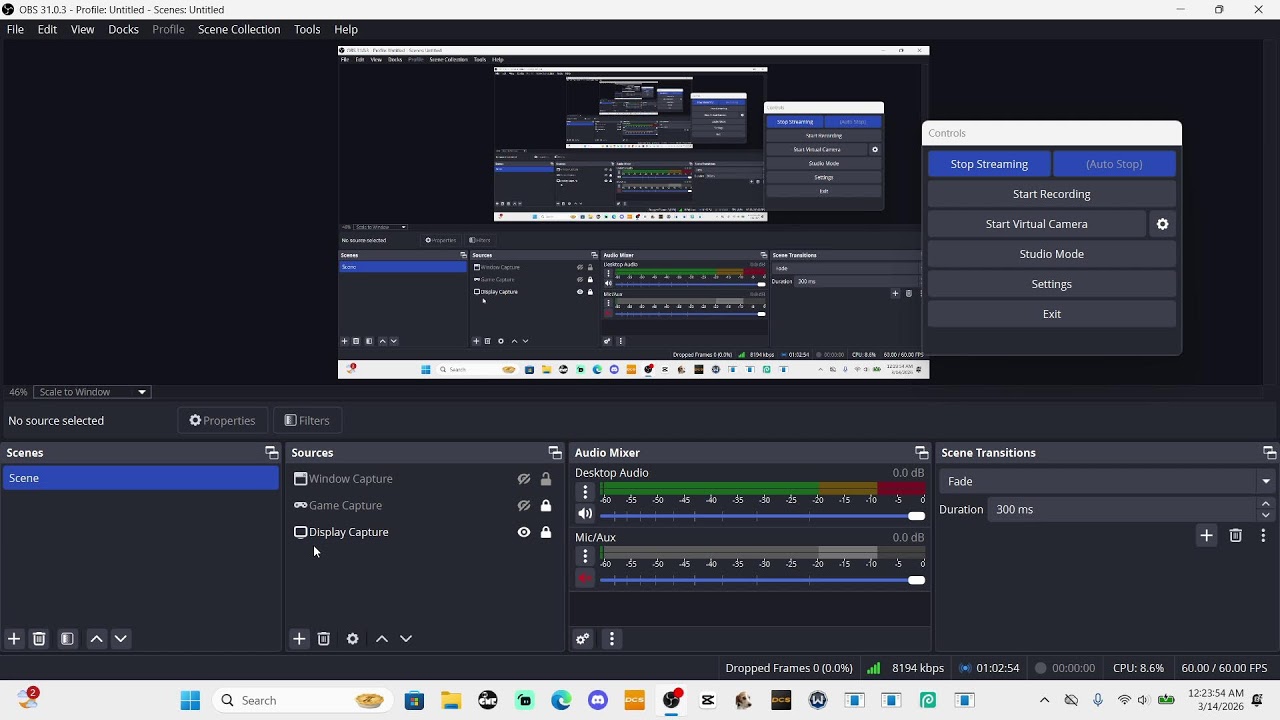Click the Windows Start button

click(x=190, y=700)
